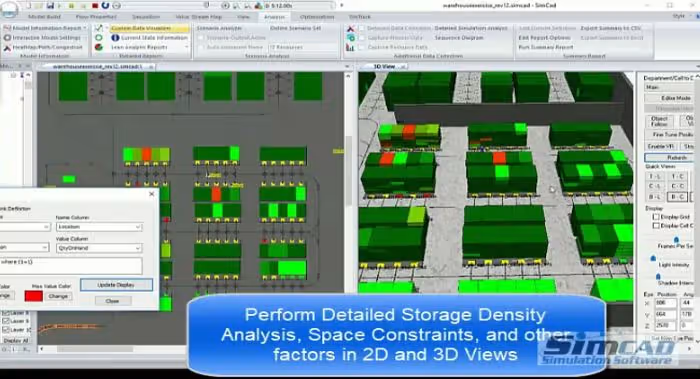Click the teal icon beside Capture Process Data

350,38
